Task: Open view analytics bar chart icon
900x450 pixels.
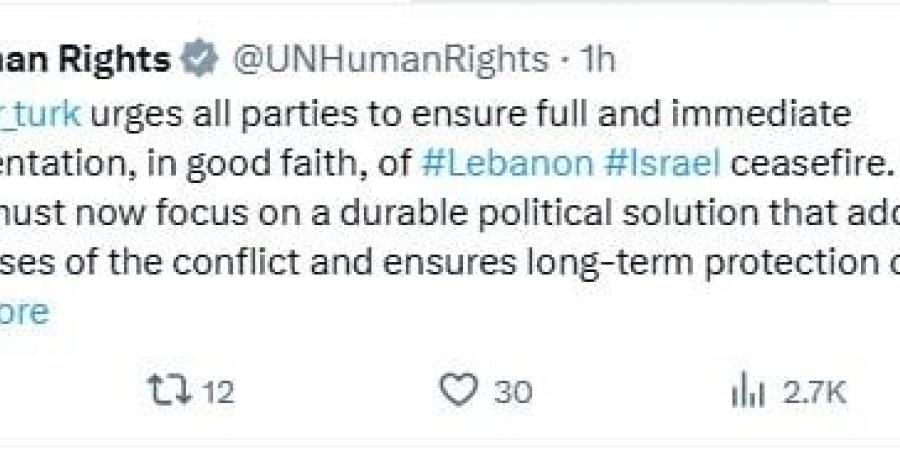Action: tap(746, 392)
